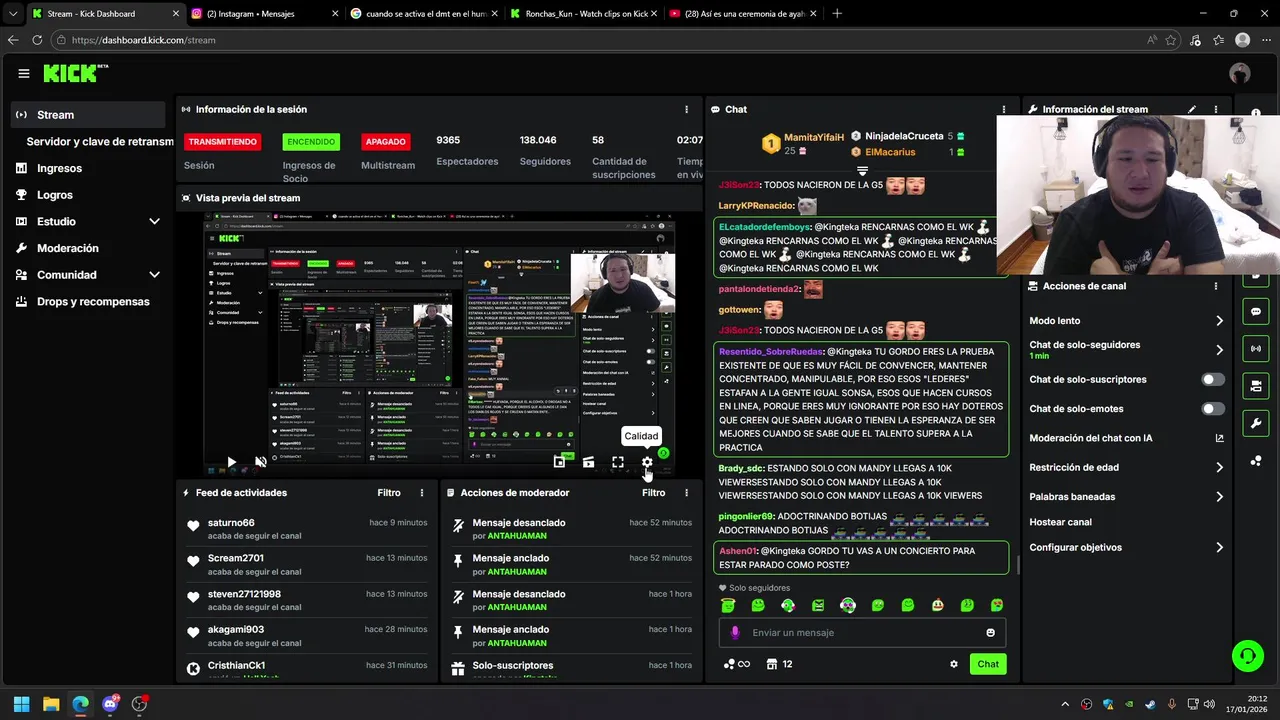
Task: Select Stream in the sidebar
Action: [88, 115]
